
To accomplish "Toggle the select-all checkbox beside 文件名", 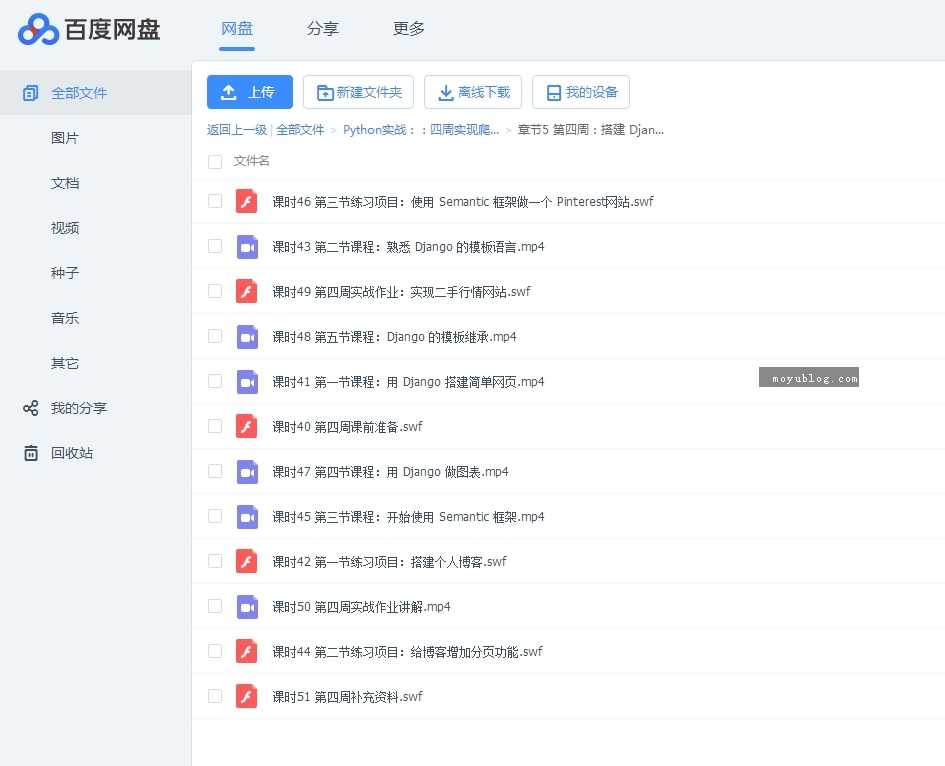I will coord(215,160).
